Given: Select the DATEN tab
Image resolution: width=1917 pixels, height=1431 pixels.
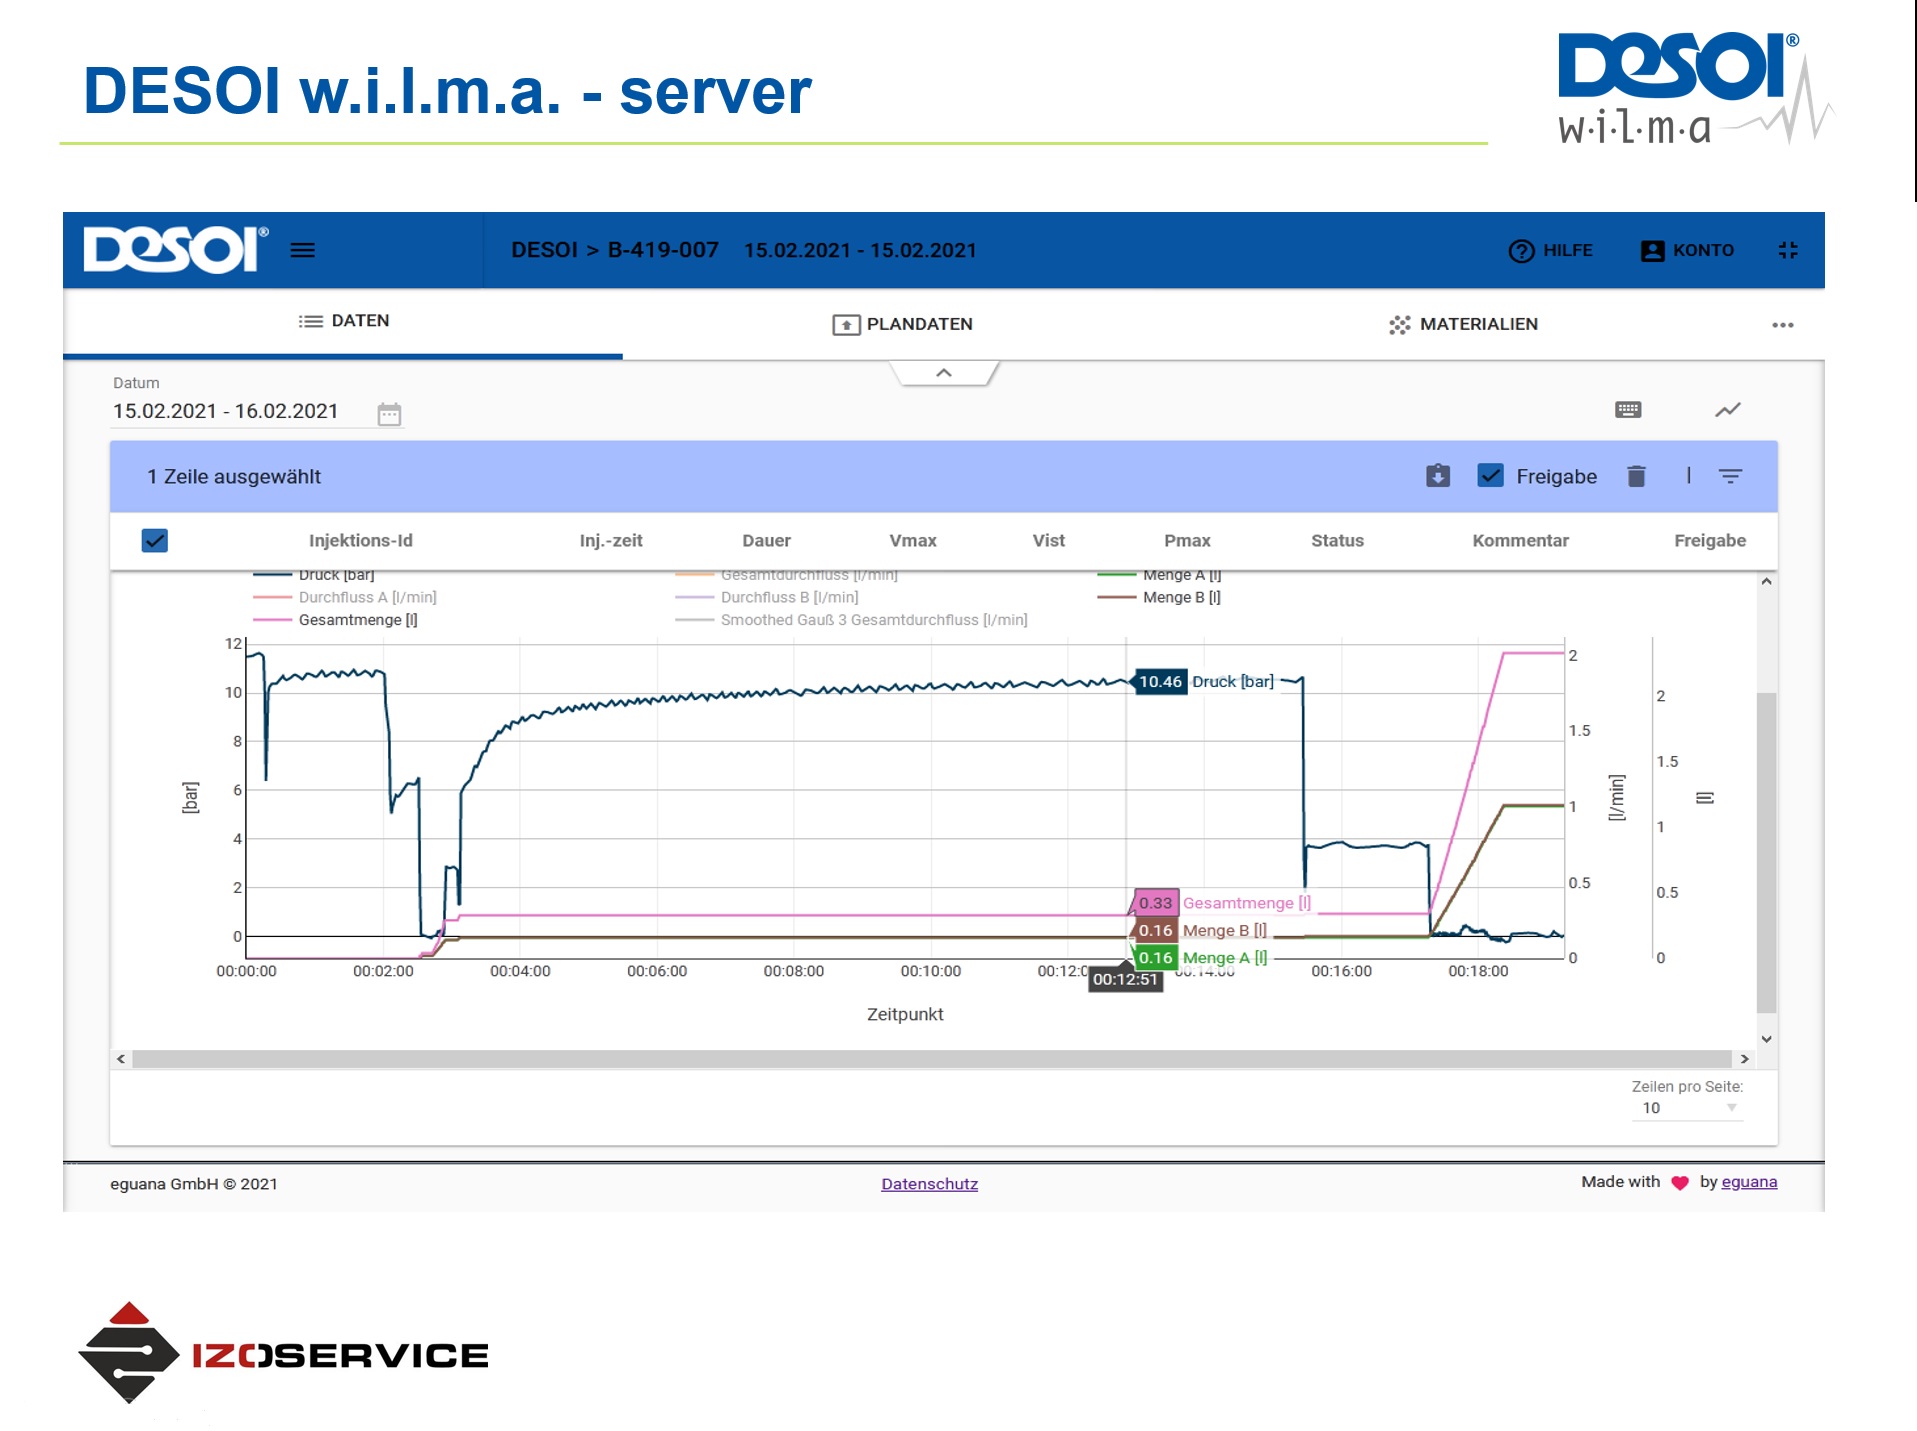Looking at the screenshot, I should 343,322.
